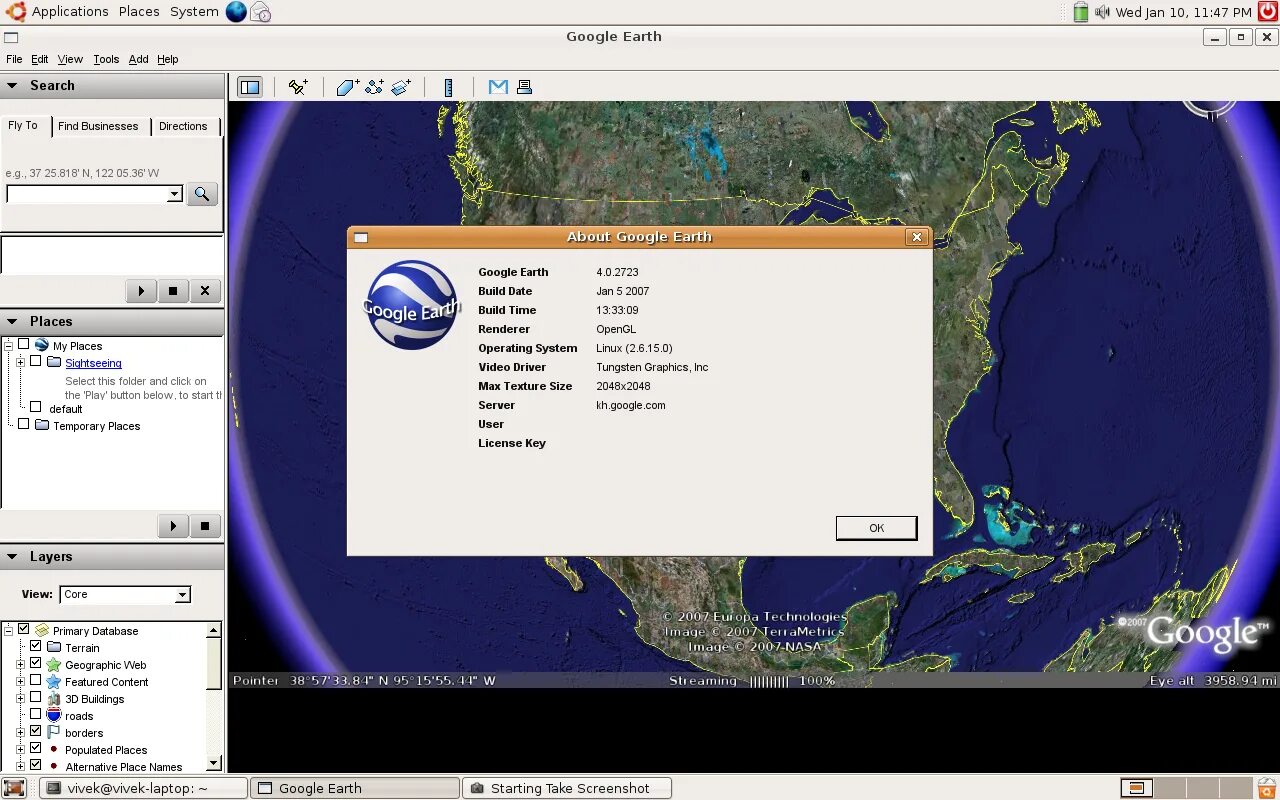Open the Tools menu
This screenshot has width=1280, height=800.
[x=106, y=60]
